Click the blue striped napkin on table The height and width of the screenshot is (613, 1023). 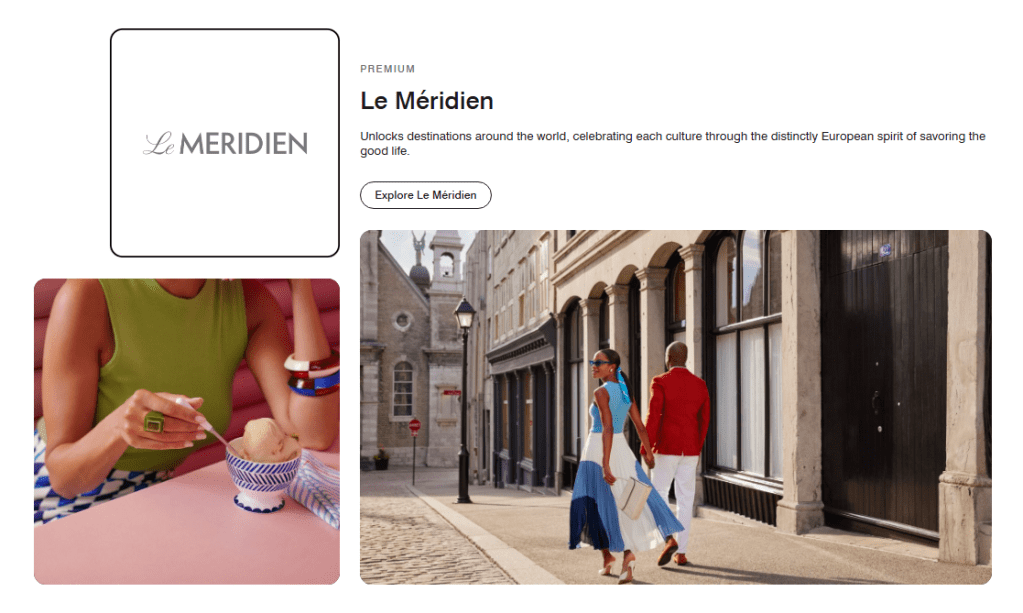click(316, 490)
